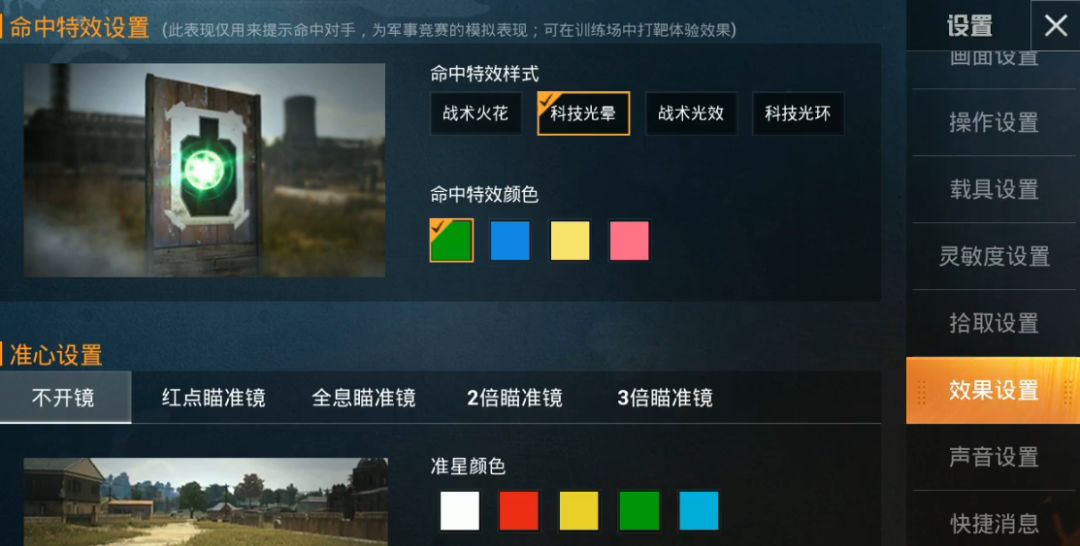The width and height of the screenshot is (1080, 546).
Task: Choose the 战术光效 hit effect style
Action: tap(691, 114)
